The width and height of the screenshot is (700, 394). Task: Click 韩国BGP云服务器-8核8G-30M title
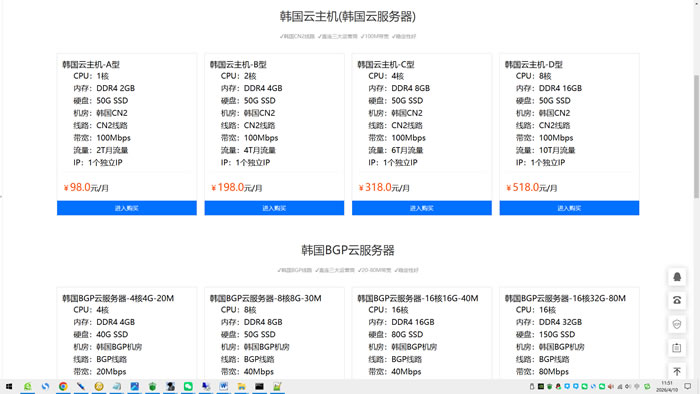tap(266, 298)
